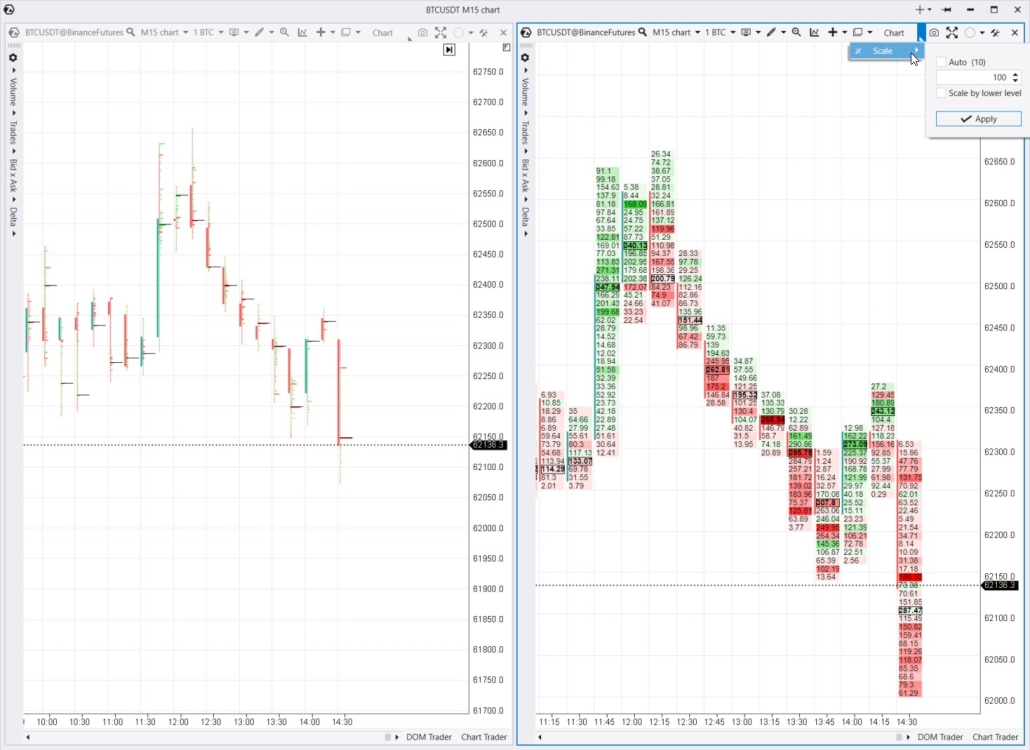The height and width of the screenshot is (750, 1030).
Task: Expand the Volume section in left sidebar
Action: pyautogui.click(x=13, y=92)
